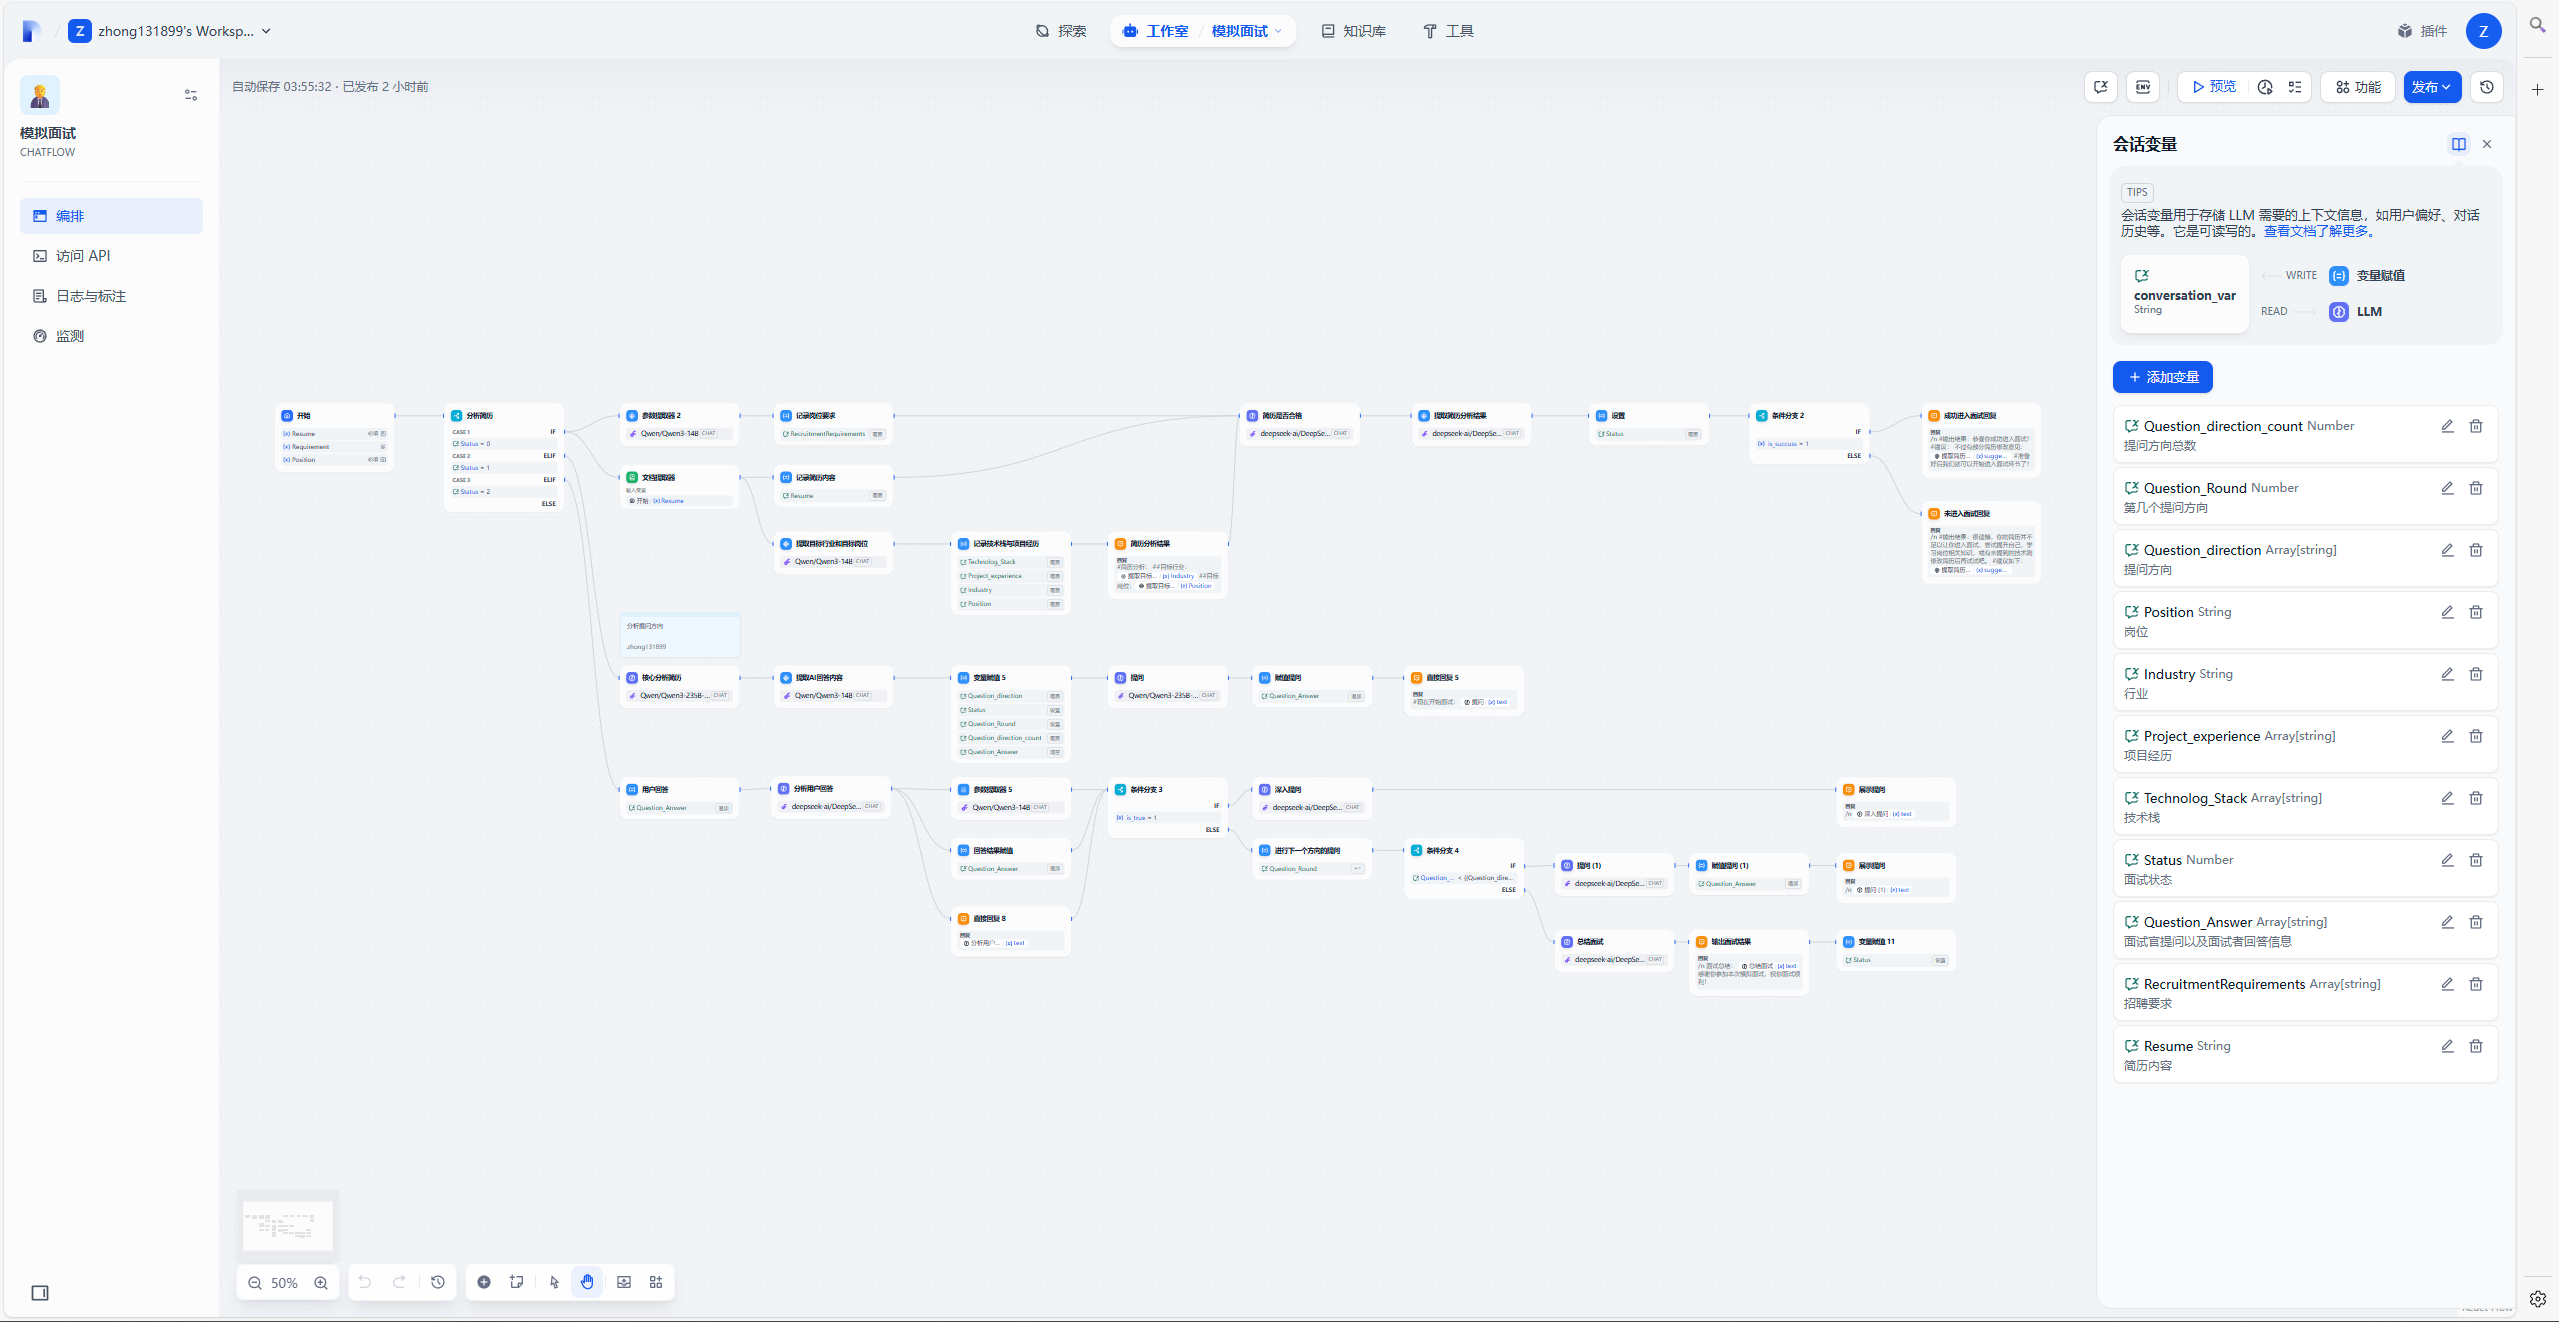Toggle the left sidebar collapse button
The width and height of the screenshot is (2559, 1322).
40,1293
